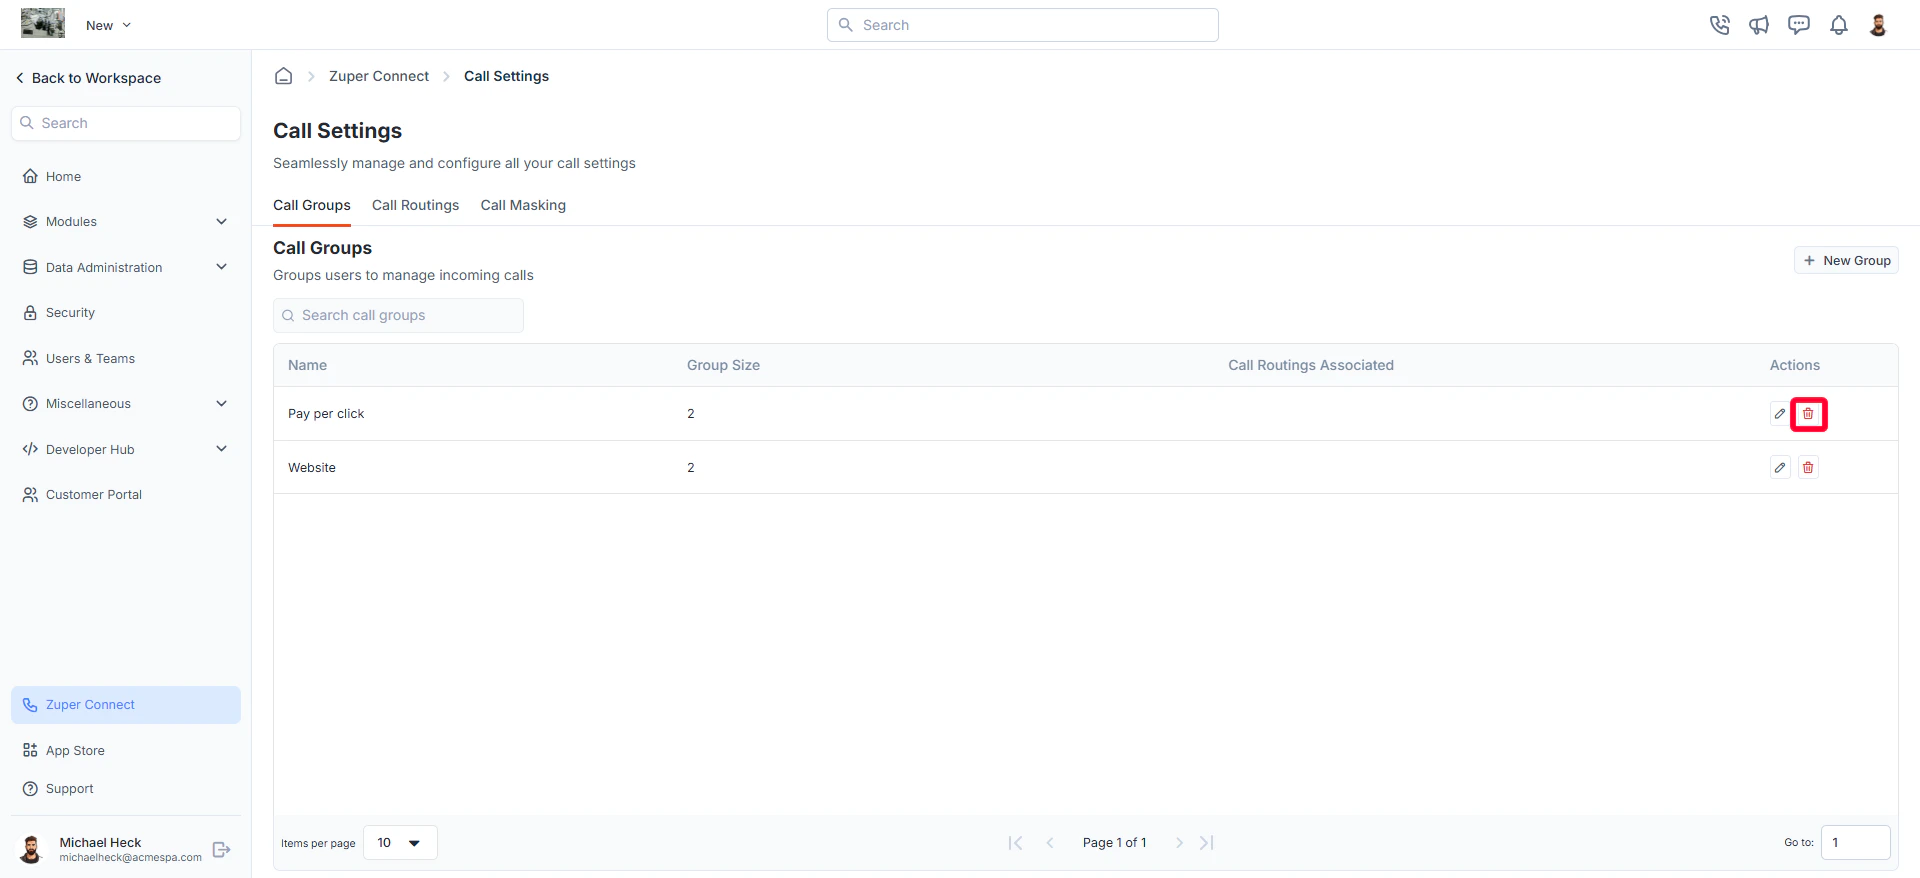Click the Data Administration database icon

pyautogui.click(x=30, y=267)
